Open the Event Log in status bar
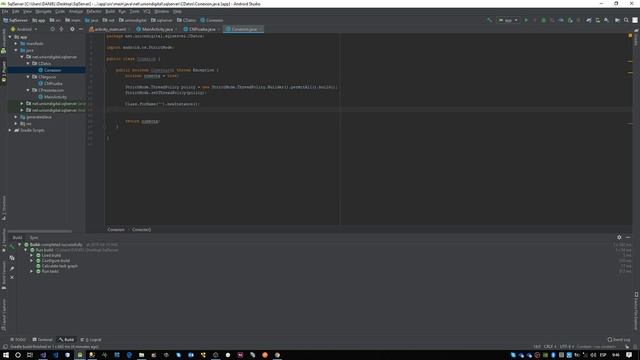The width and height of the screenshot is (640, 360). 619,340
